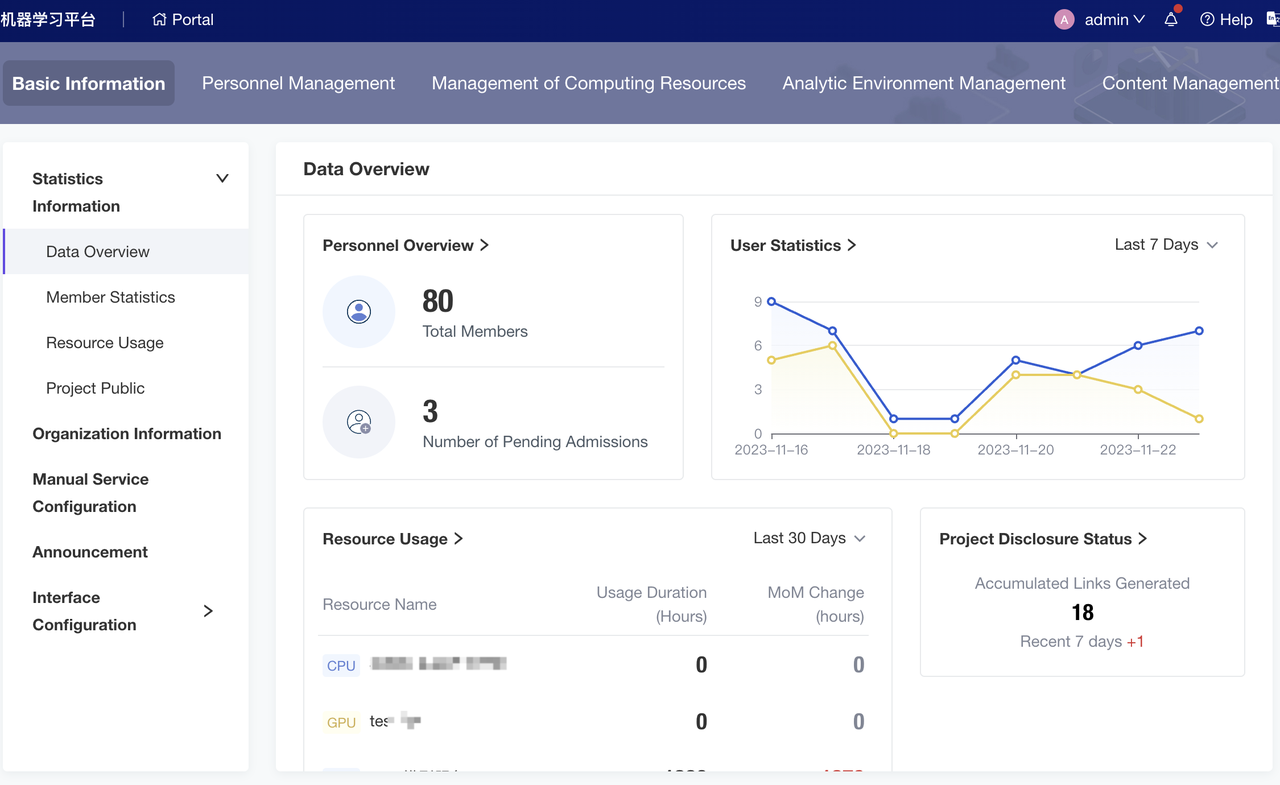Click the Data Overview page heading
Viewport: 1280px width, 785px height.
(x=366, y=169)
